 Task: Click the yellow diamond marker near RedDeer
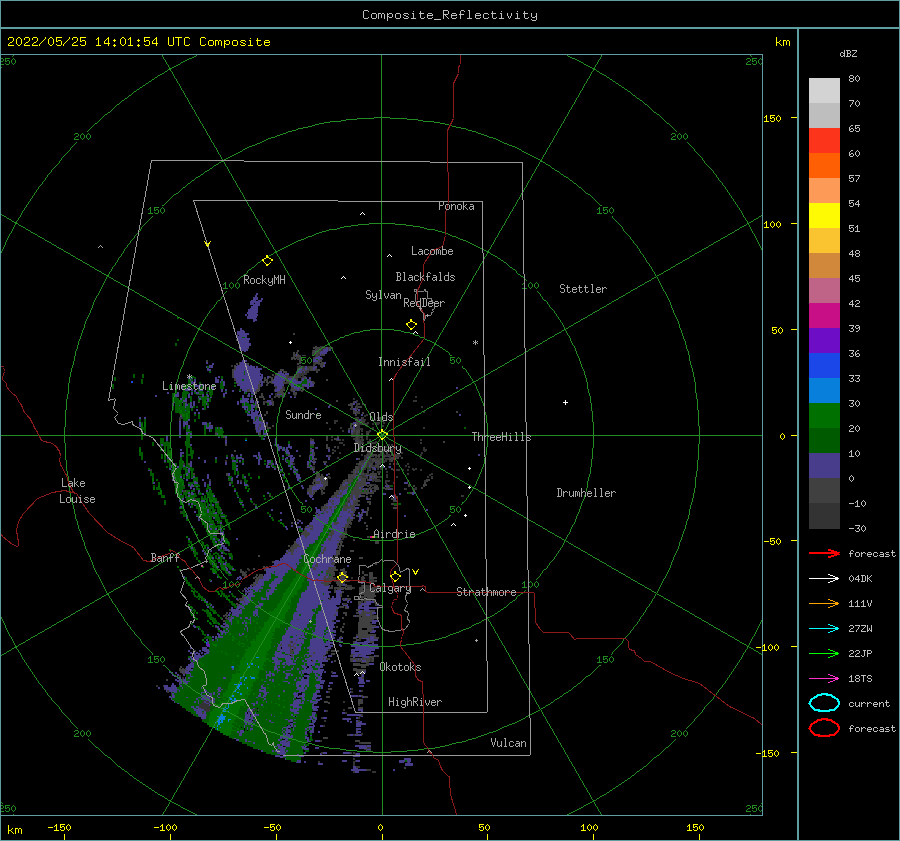[412, 325]
